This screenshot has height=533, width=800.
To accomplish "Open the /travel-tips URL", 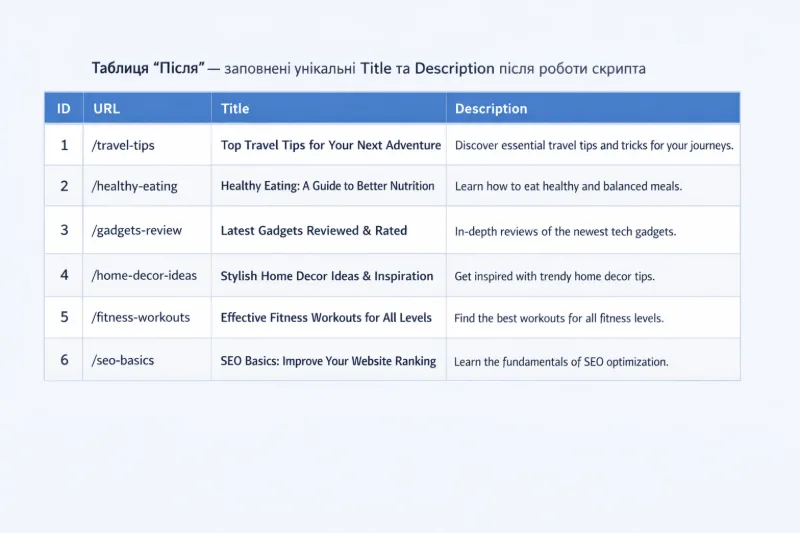I will (123, 145).
